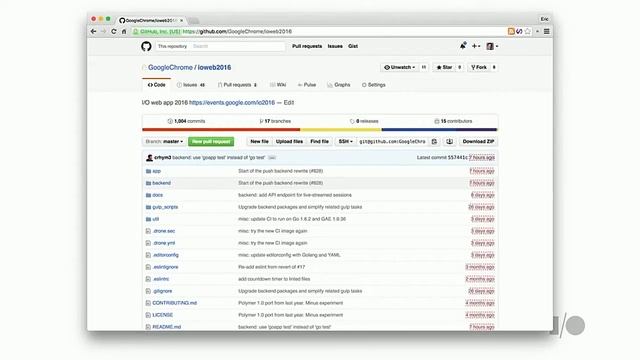View the releases count link
The image size is (640, 360).
click(x=364, y=121)
